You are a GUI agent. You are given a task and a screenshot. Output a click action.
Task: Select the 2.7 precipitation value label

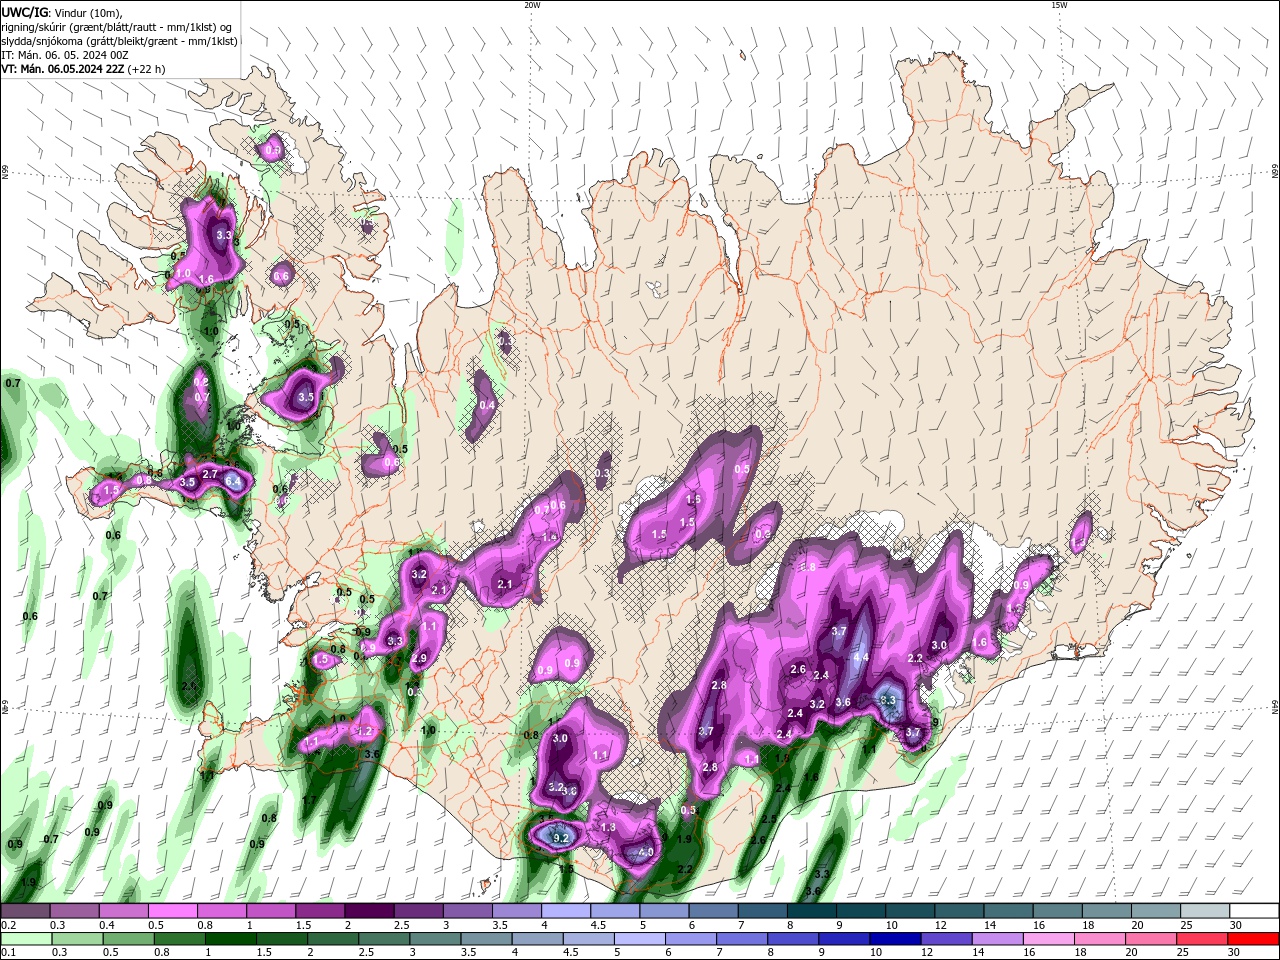pyautogui.click(x=210, y=474)
